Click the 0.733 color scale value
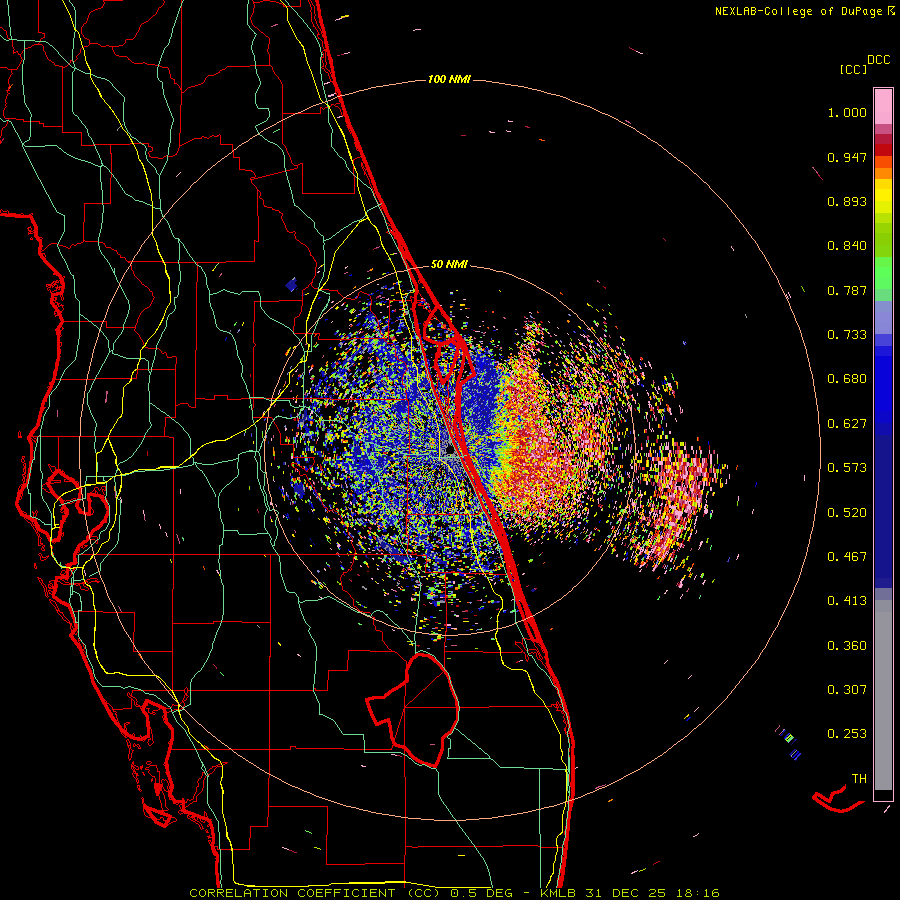 (847, 335)
